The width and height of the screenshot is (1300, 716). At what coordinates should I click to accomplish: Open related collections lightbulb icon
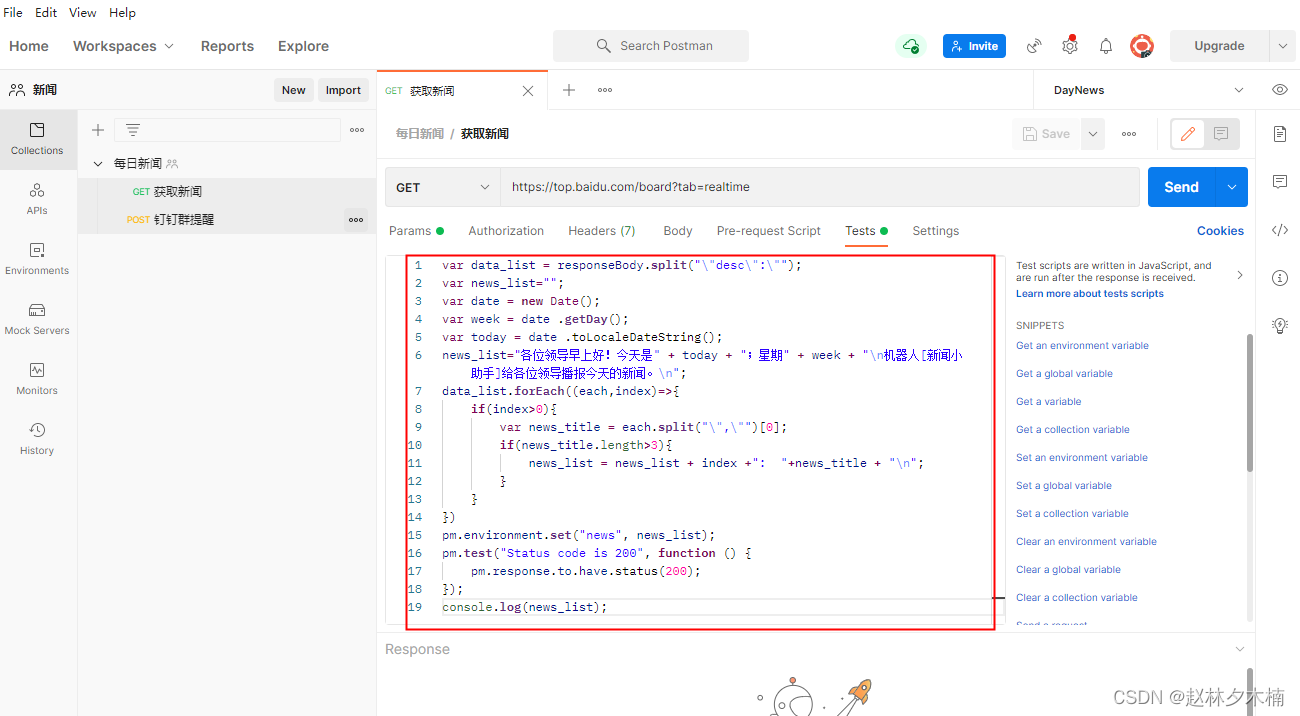click(x=1279, y=326)
